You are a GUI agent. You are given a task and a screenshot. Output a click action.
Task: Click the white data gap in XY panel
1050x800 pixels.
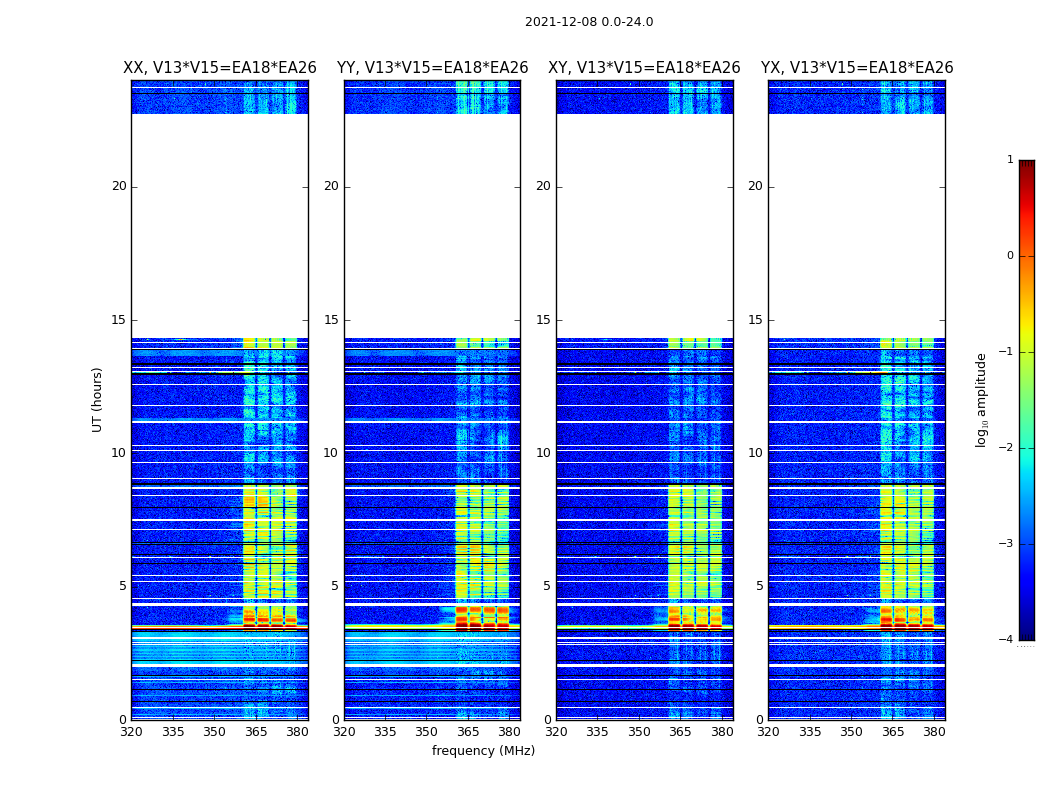coord(644,225)
